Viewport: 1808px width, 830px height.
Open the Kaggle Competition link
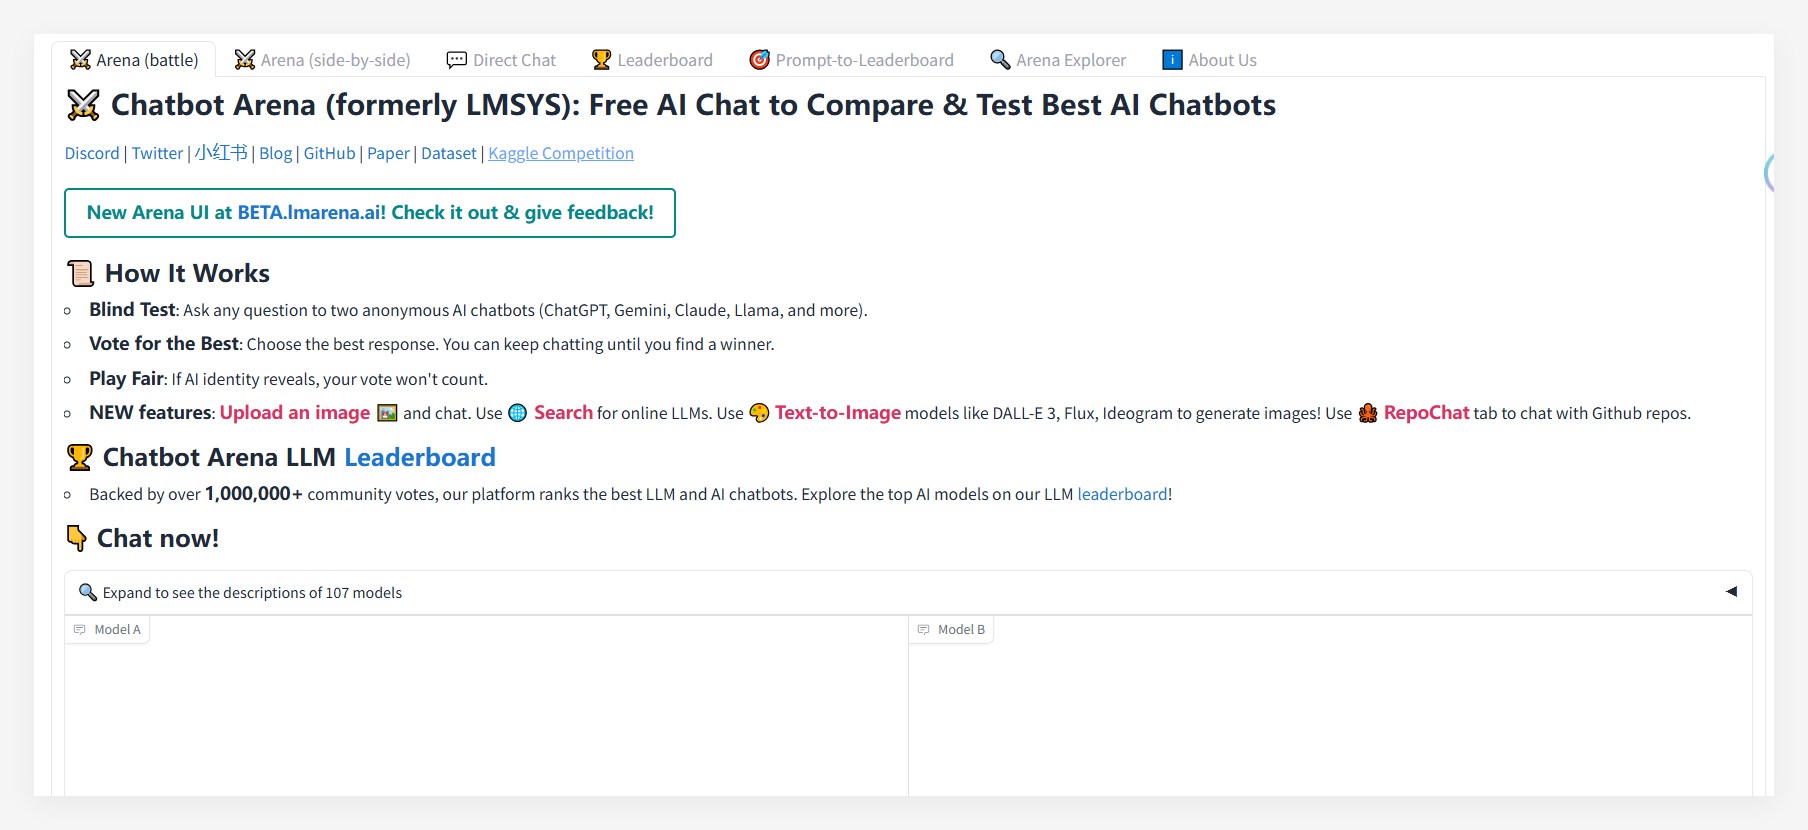(561, 153)
